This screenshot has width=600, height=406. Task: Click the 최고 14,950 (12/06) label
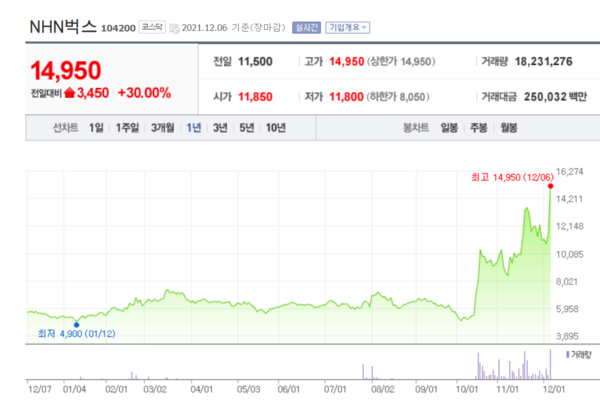(512, 178)
